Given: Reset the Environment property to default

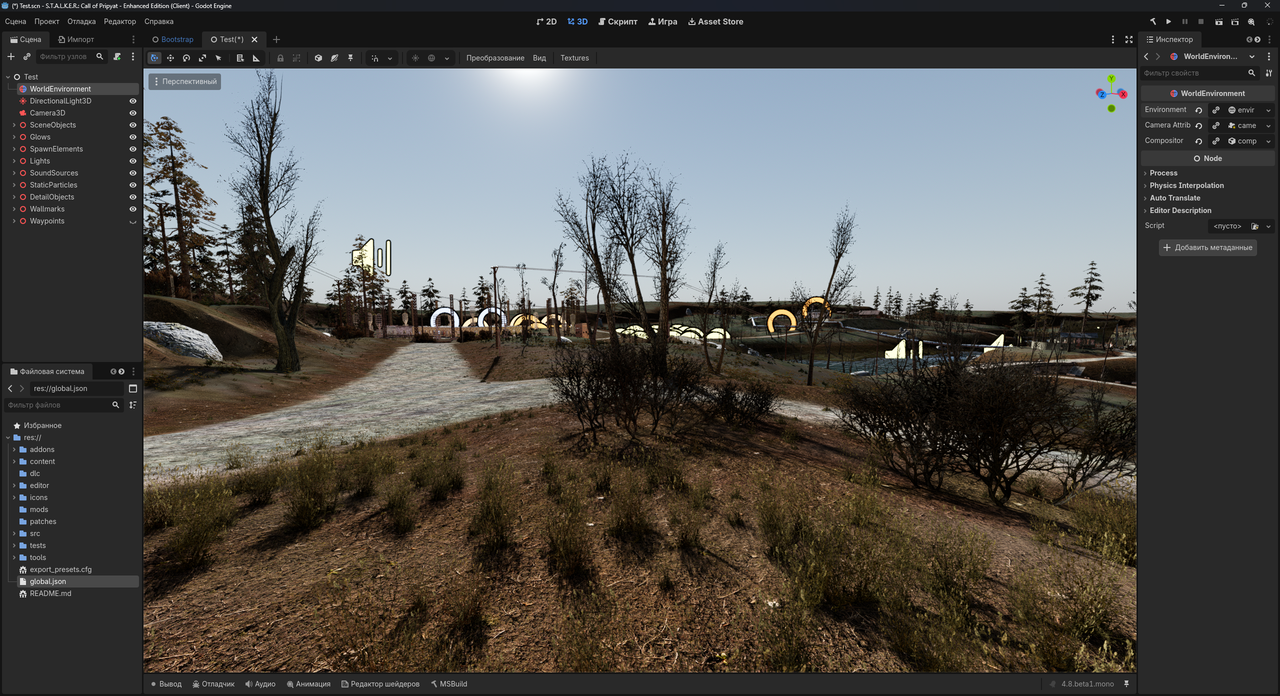Looking at the screenshot, I should 1199,110.
